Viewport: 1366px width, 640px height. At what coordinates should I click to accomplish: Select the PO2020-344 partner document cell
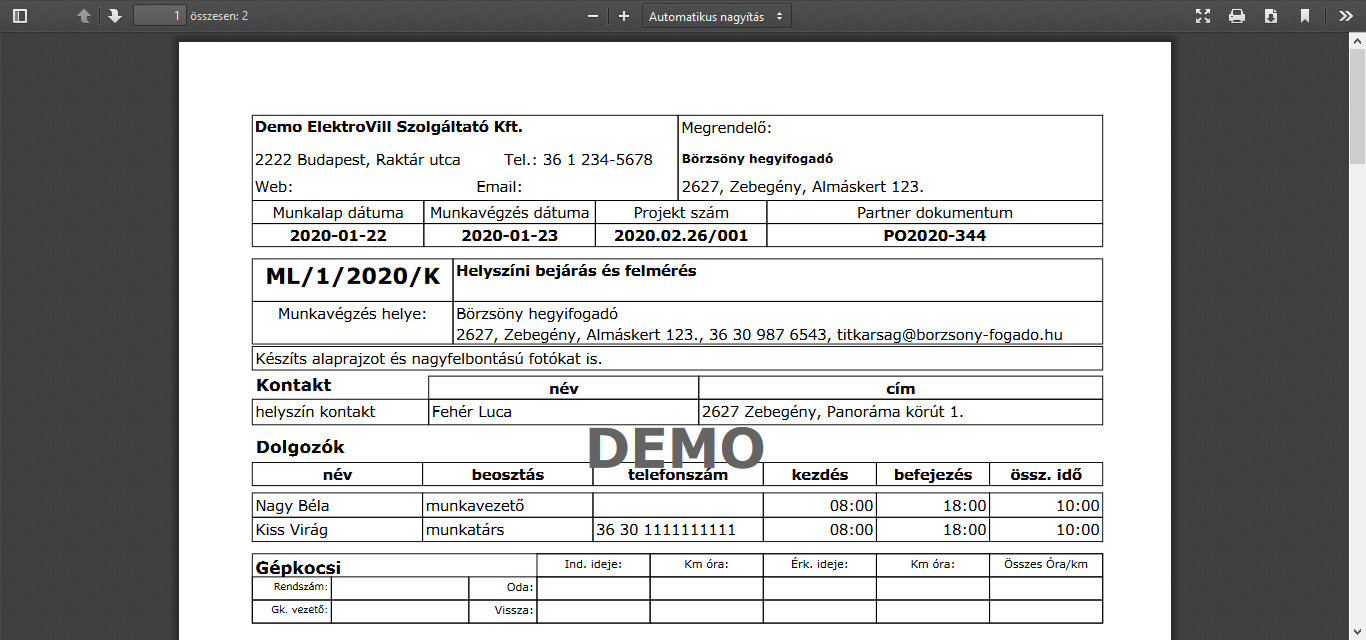tap(934, 236)
